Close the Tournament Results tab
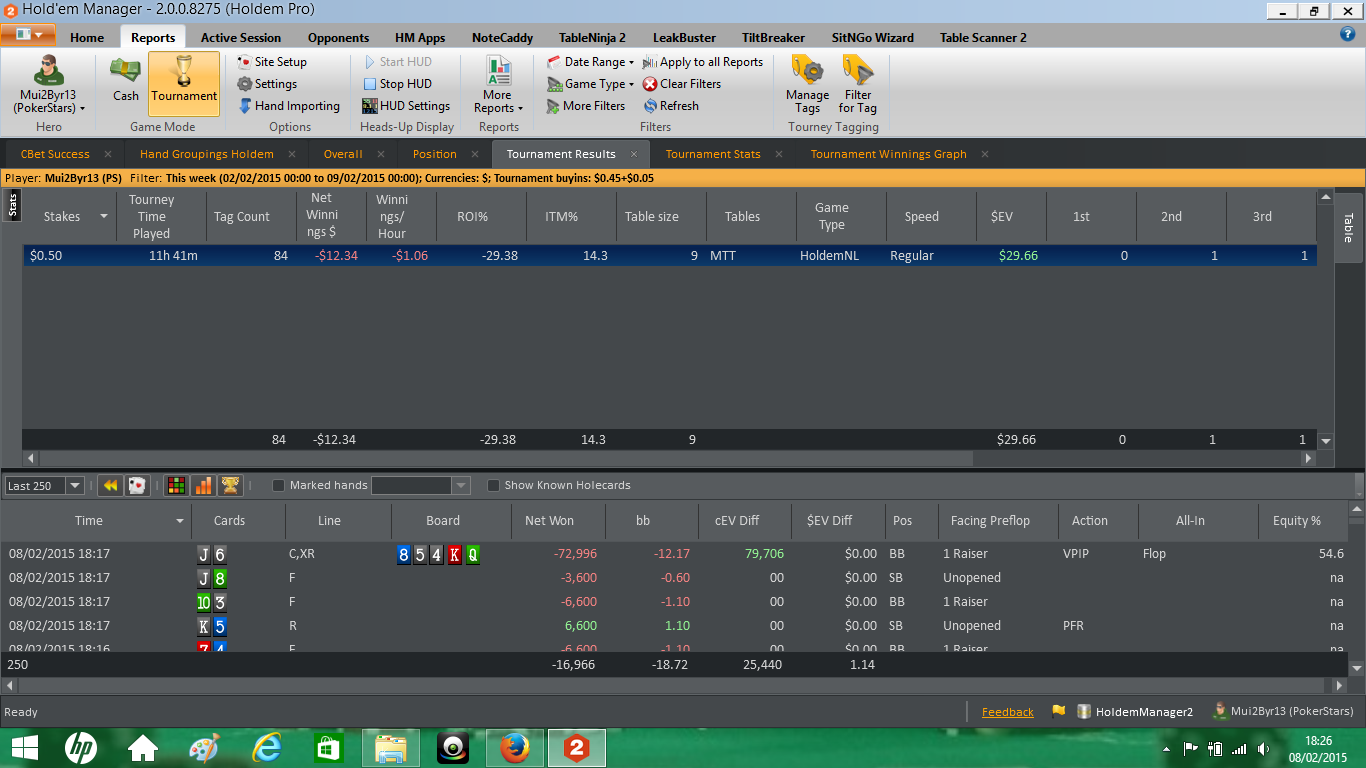Screen dimensions: 1366x768 [632, 154]
